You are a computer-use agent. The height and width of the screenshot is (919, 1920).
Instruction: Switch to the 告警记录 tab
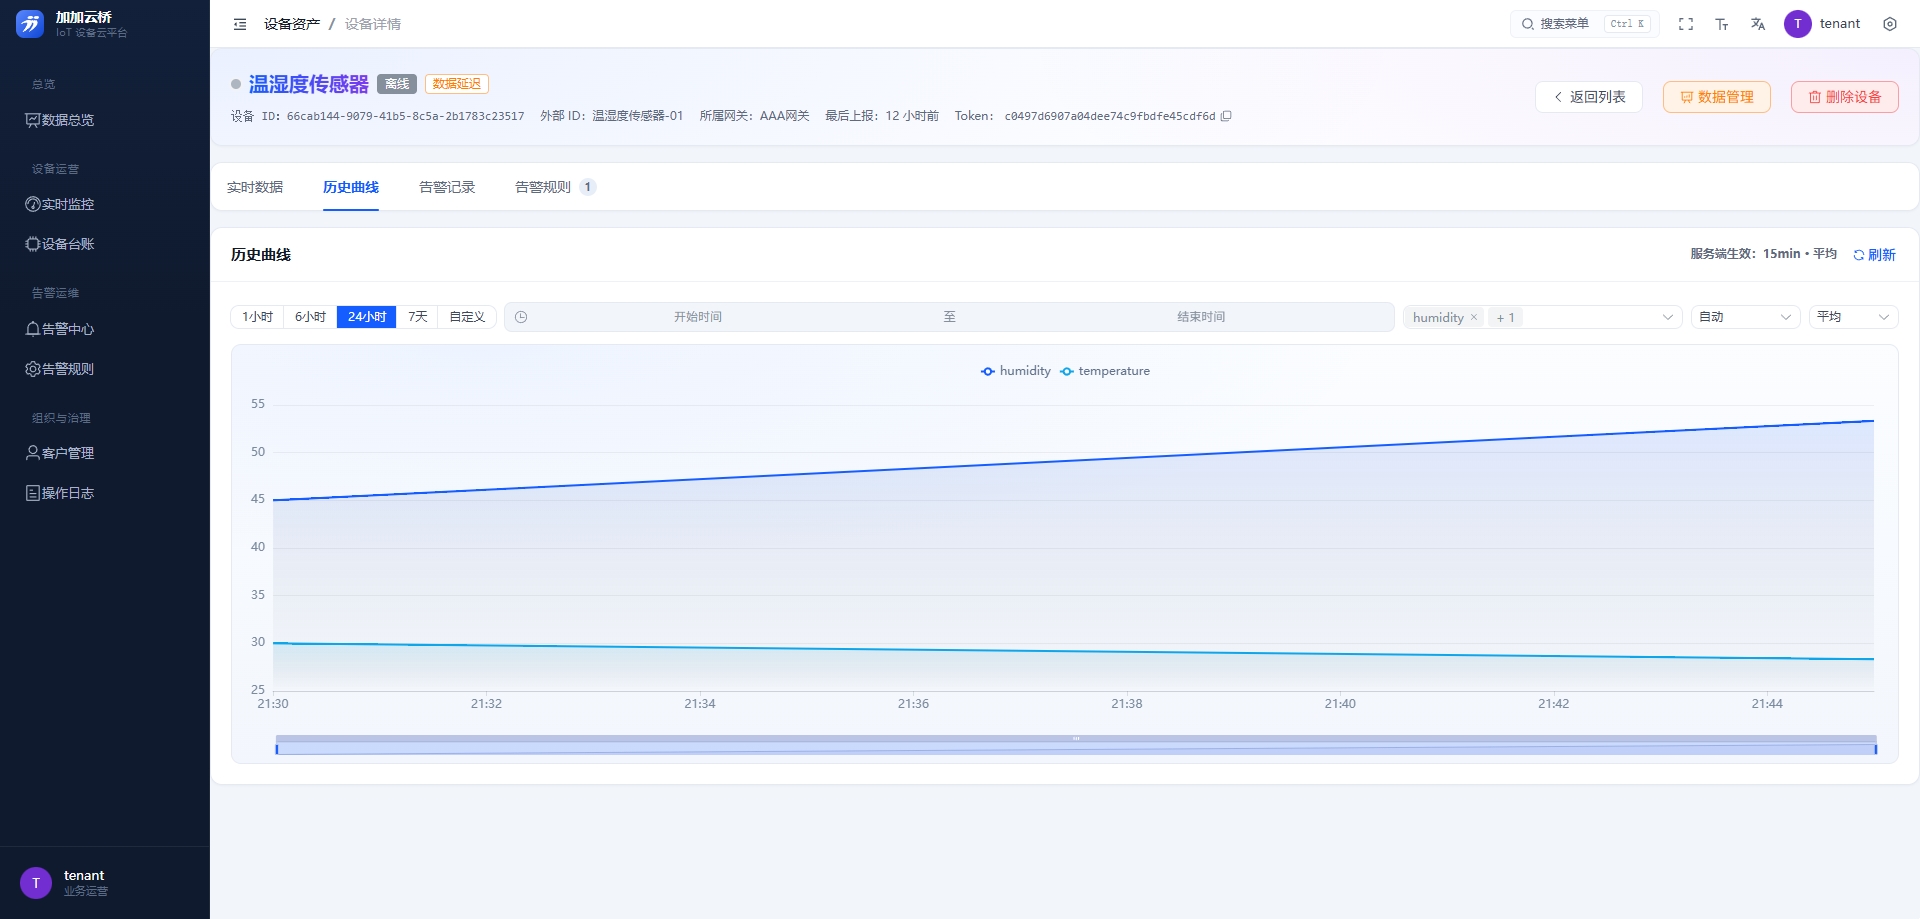tap(447, 187)
